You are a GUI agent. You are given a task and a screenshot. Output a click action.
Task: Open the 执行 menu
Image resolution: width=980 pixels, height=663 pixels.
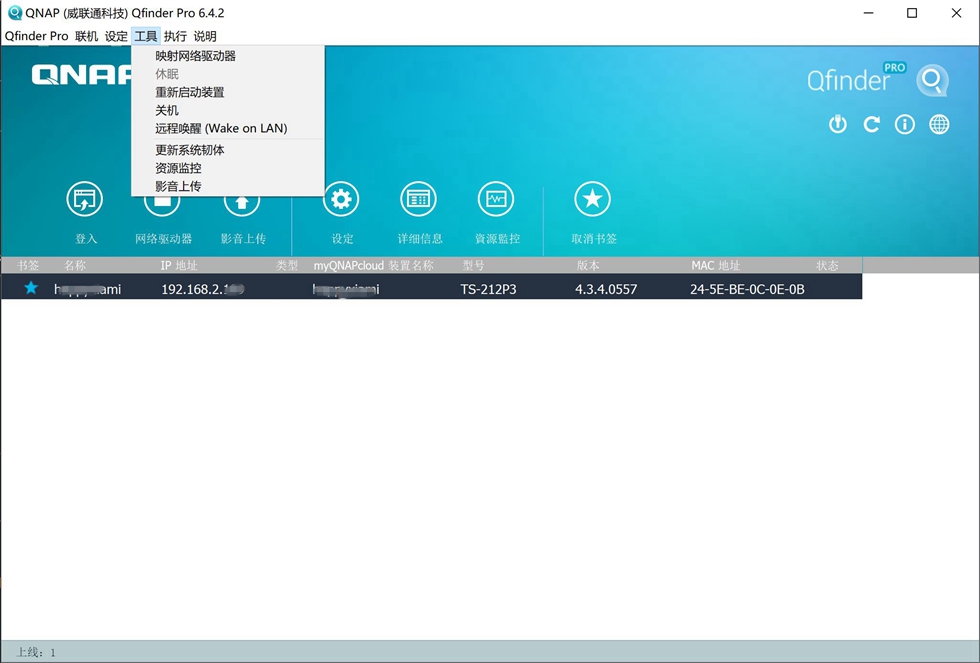tap(175, 36)
